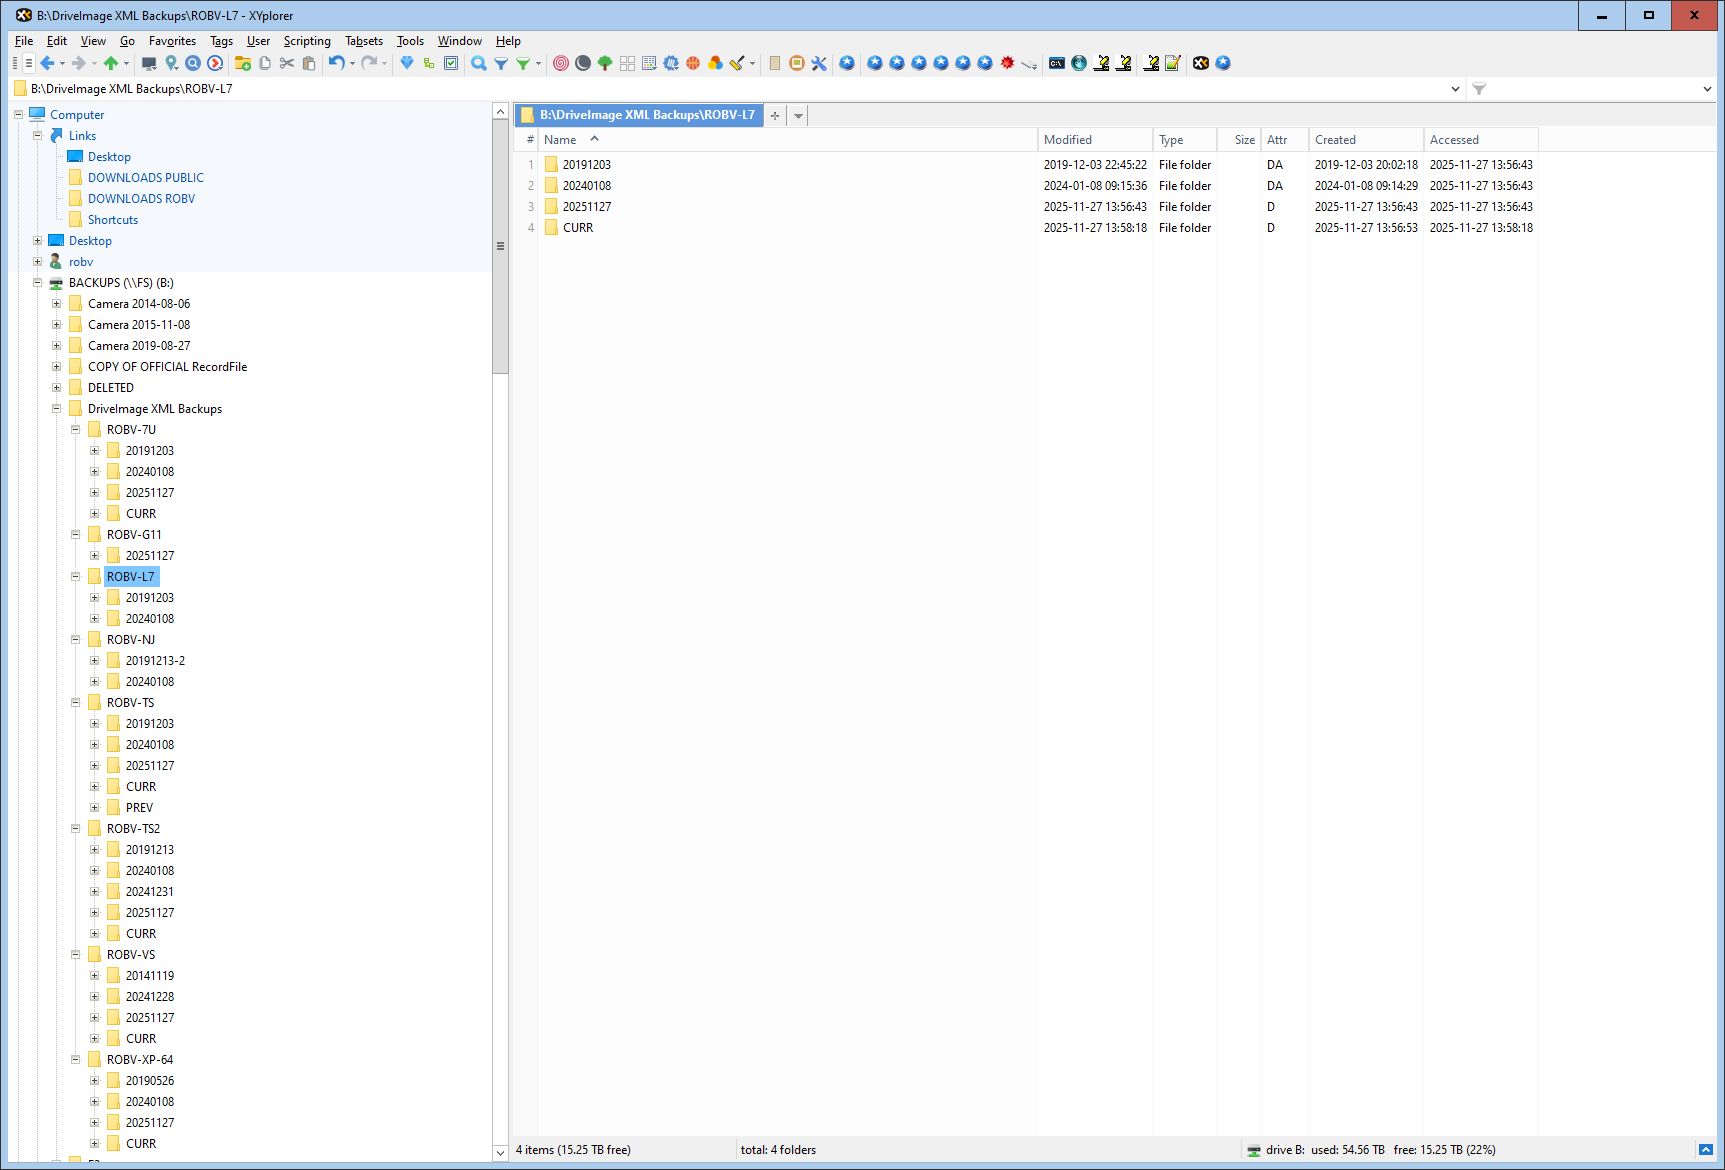Open the Scripting menu
1725x1170 pixels.
(x=306, y=41)
